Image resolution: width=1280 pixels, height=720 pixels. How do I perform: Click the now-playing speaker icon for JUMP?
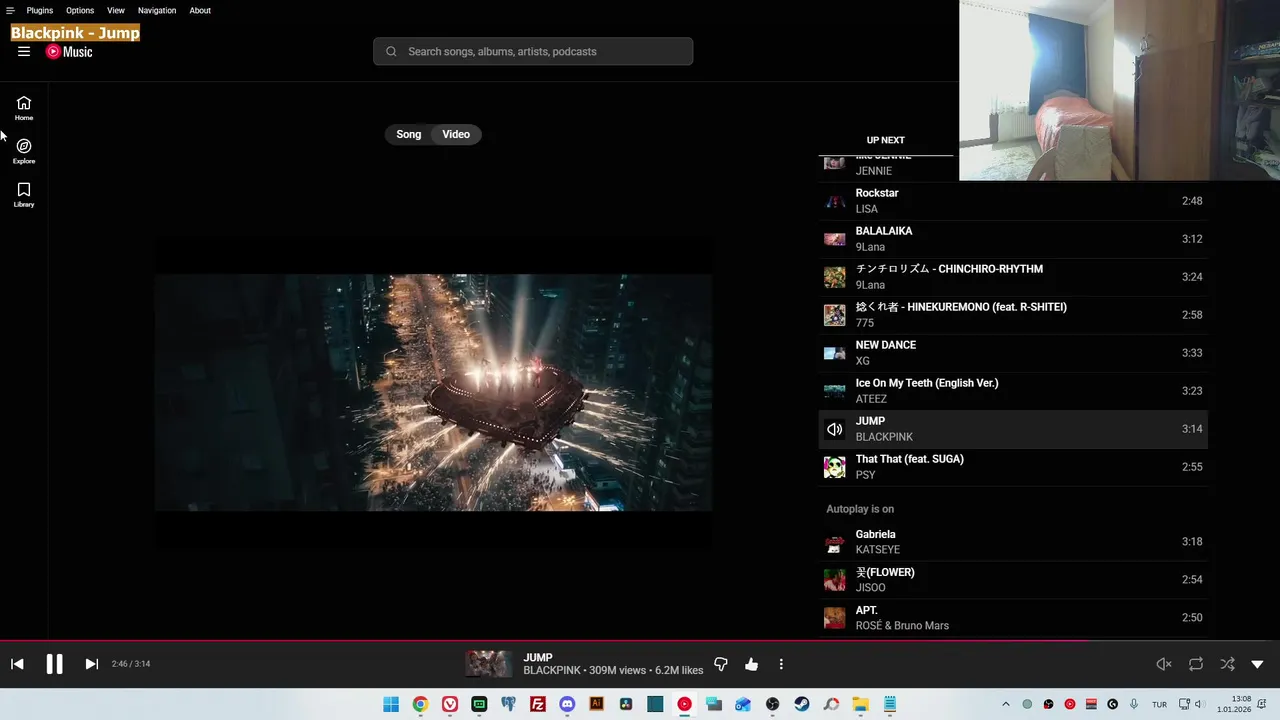coord(834,429)
